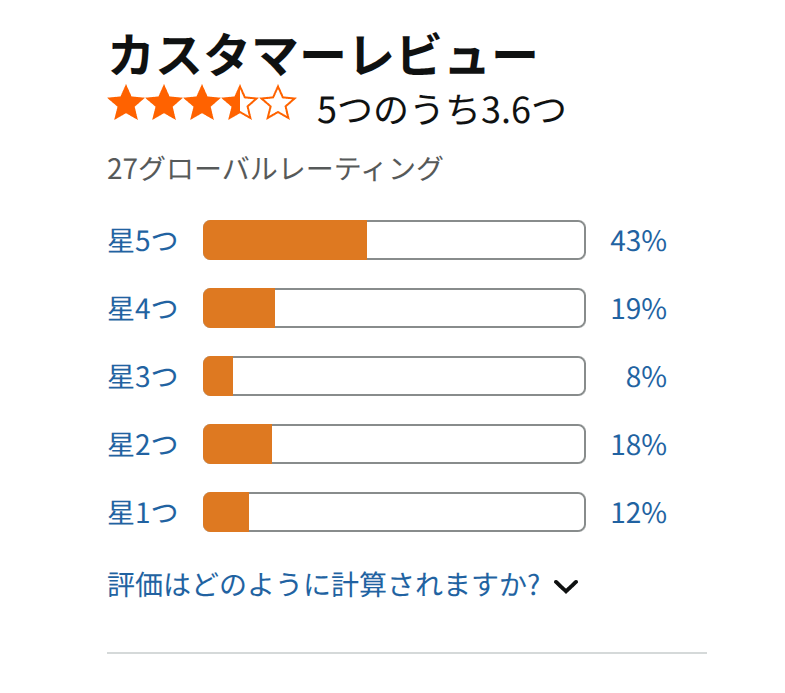Filter reviews by 星5つ label

click(143, 241)
